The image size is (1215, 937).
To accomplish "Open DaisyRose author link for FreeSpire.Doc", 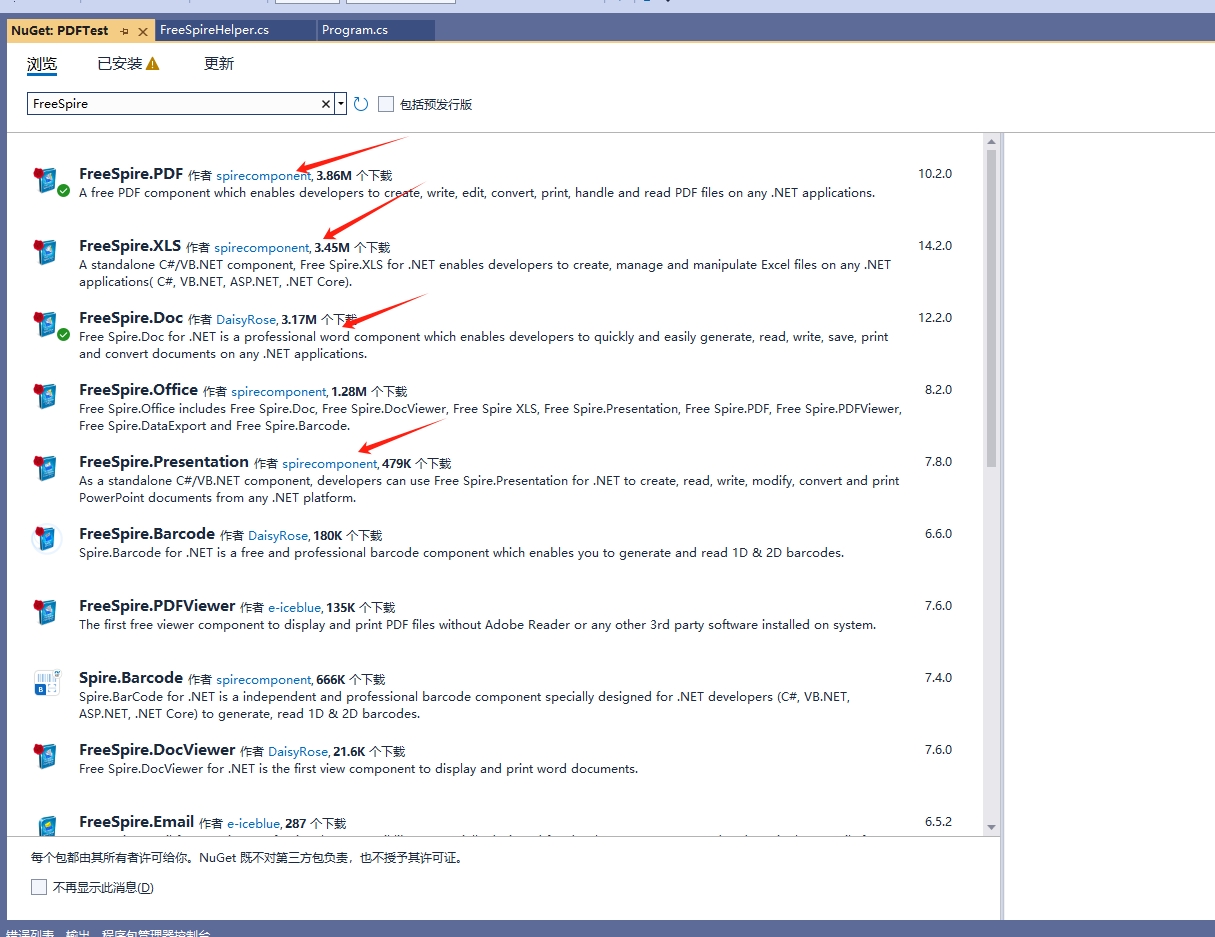I will [x=246, y=320].
